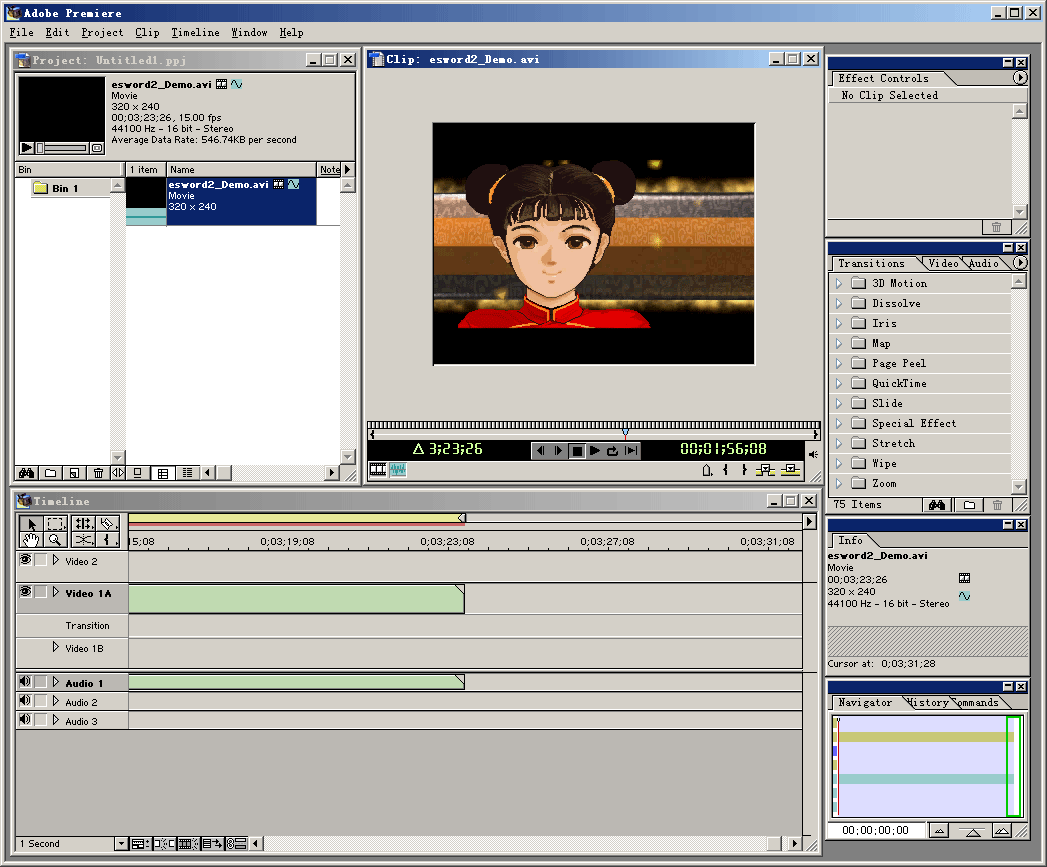Viewport: 1047px width, 867px height.
Task: Open the File menu
Action: click(21, 32)
